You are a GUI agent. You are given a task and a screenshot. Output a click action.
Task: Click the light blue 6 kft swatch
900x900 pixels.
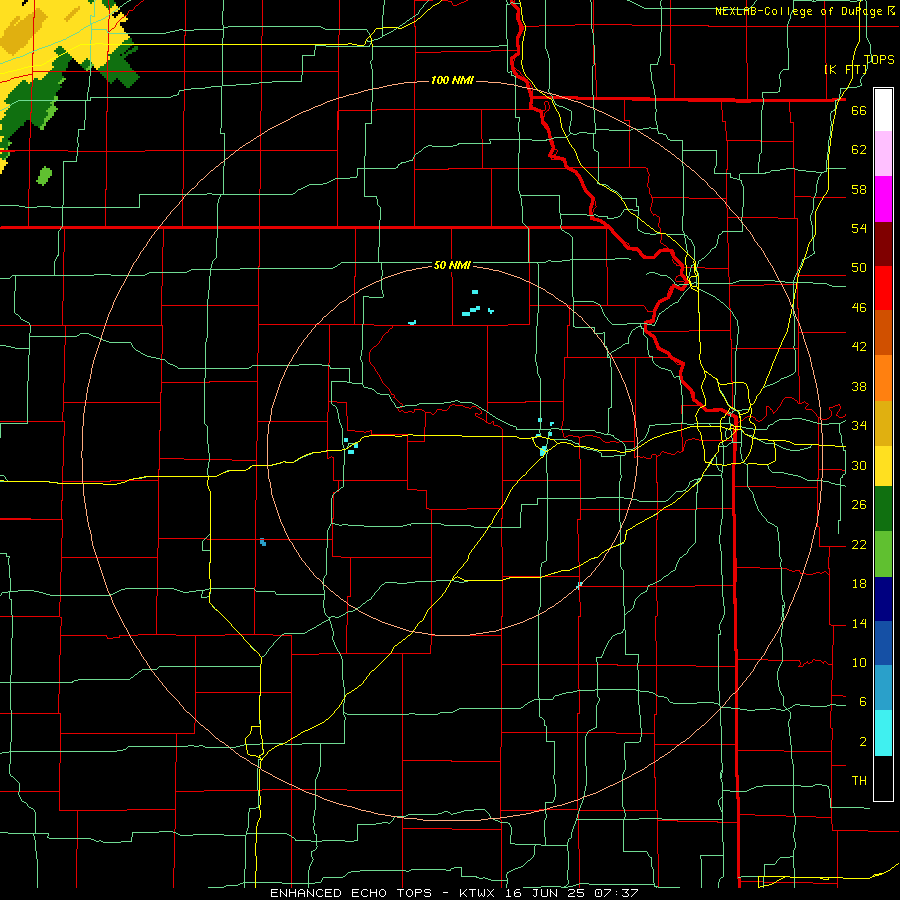tap(883, 688)
